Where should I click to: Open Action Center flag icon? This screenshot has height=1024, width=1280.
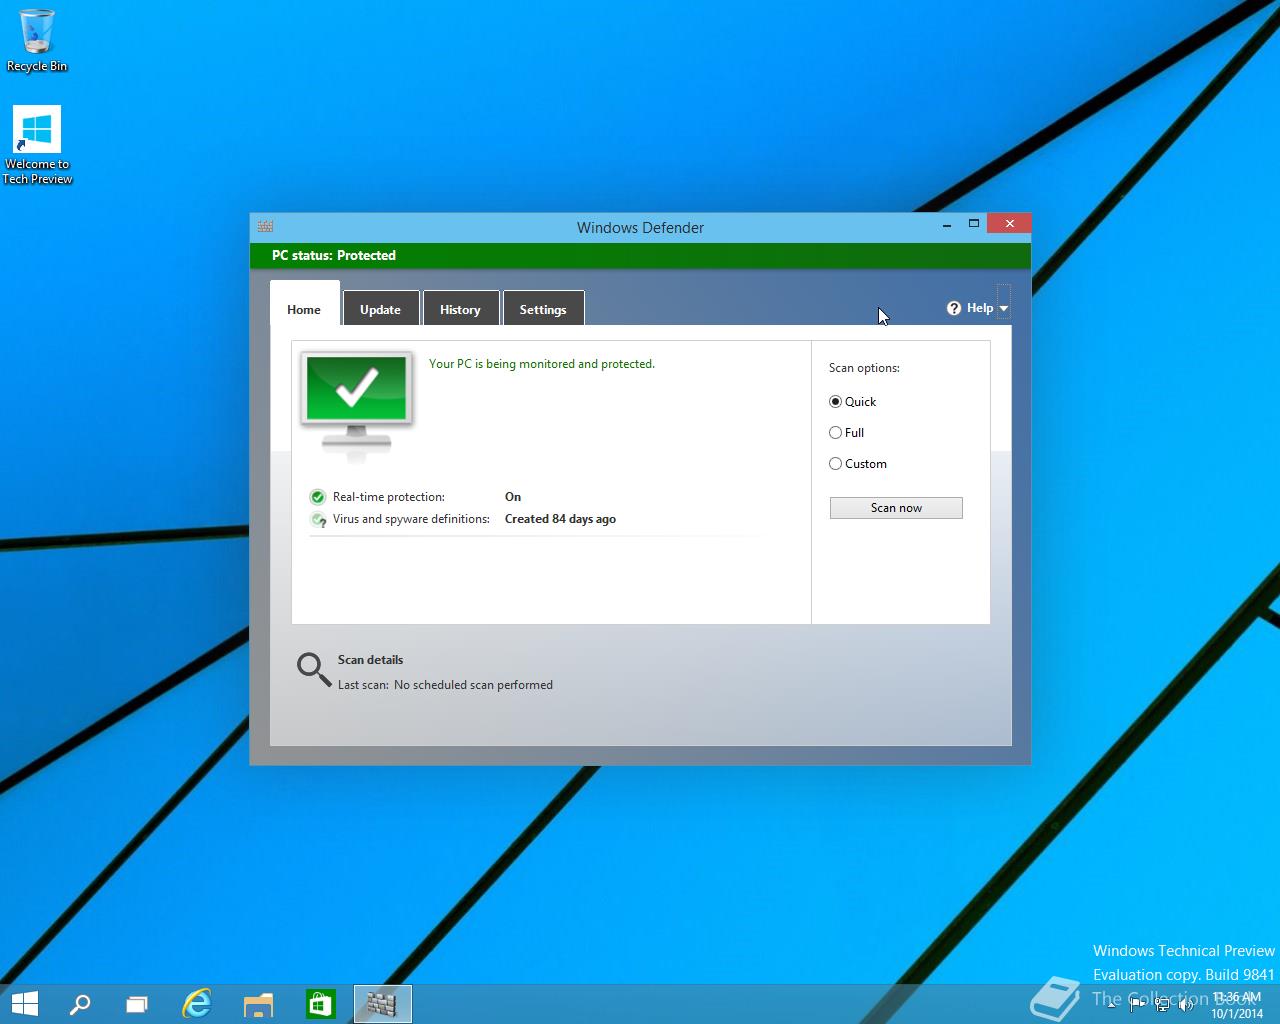pyautogui.click(x=1136, y=1005)
